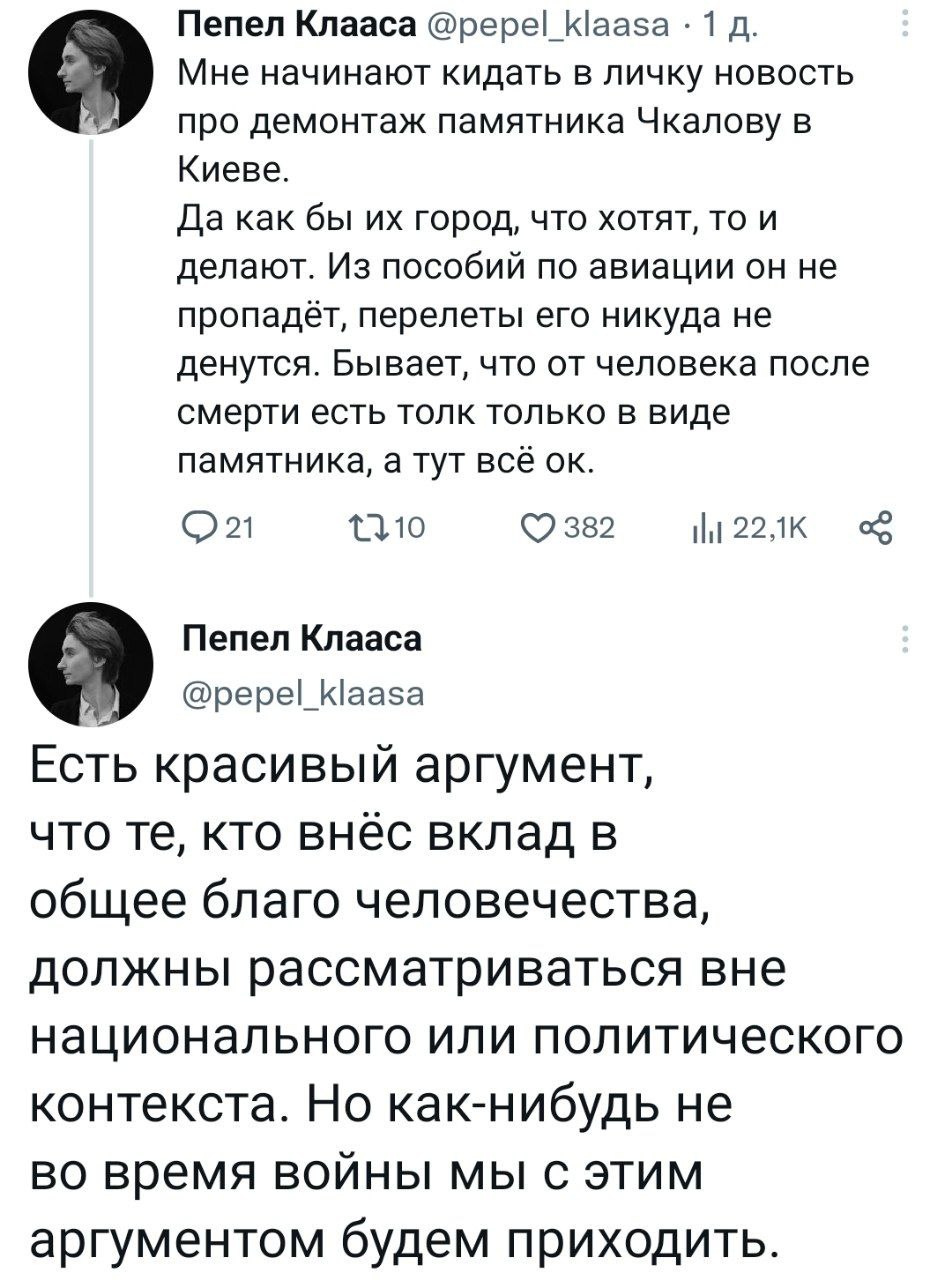Open profile picture on the second tweet
Screen dimensions: 952x1280
click(93, 664)
